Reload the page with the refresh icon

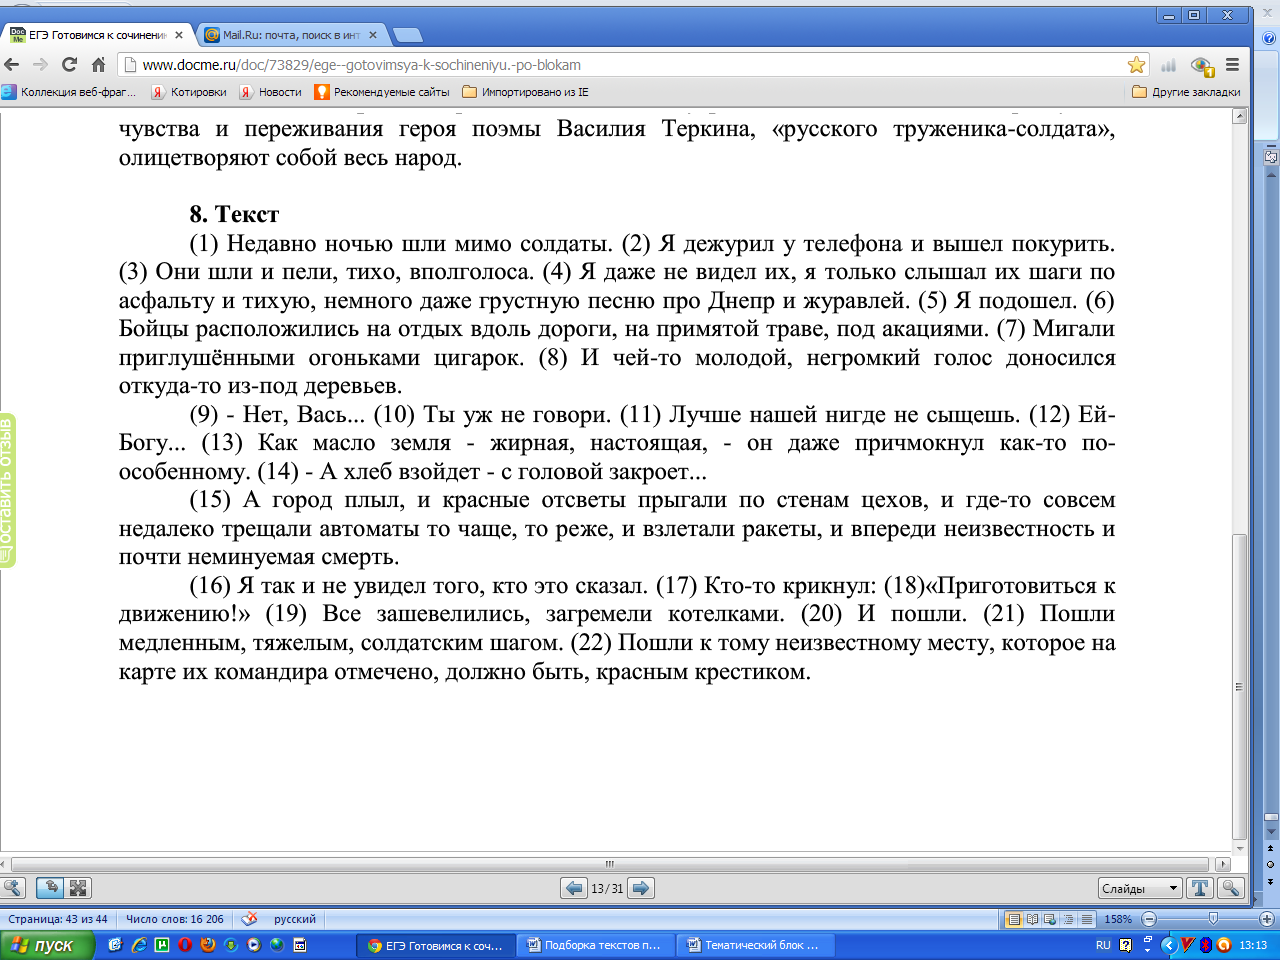pos(69,65)
